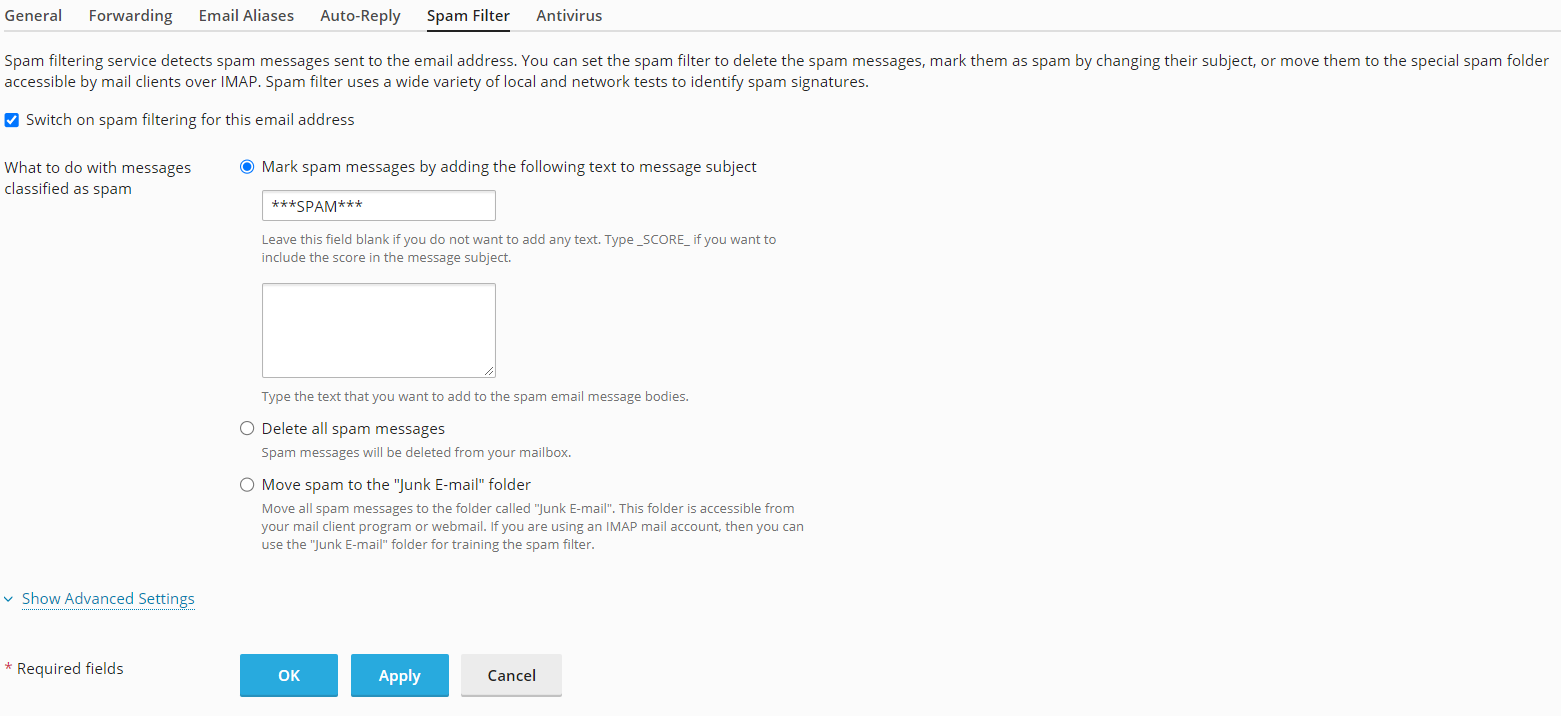The height and width of the screenshot is (716, 1561).
Task: Select 'Move spam to Junk E-mail folder' option
Action: click(x=247, y=485)
